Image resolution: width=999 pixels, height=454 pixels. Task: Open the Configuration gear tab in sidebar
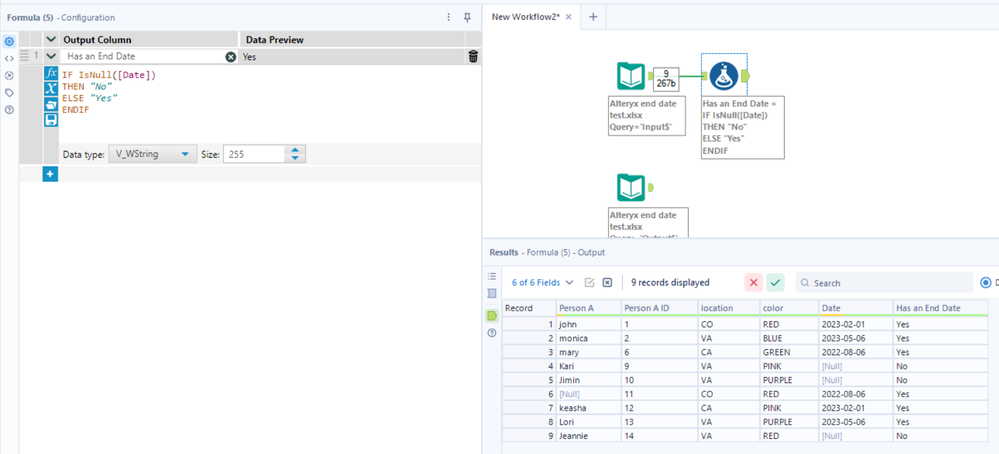coord(9,41)
